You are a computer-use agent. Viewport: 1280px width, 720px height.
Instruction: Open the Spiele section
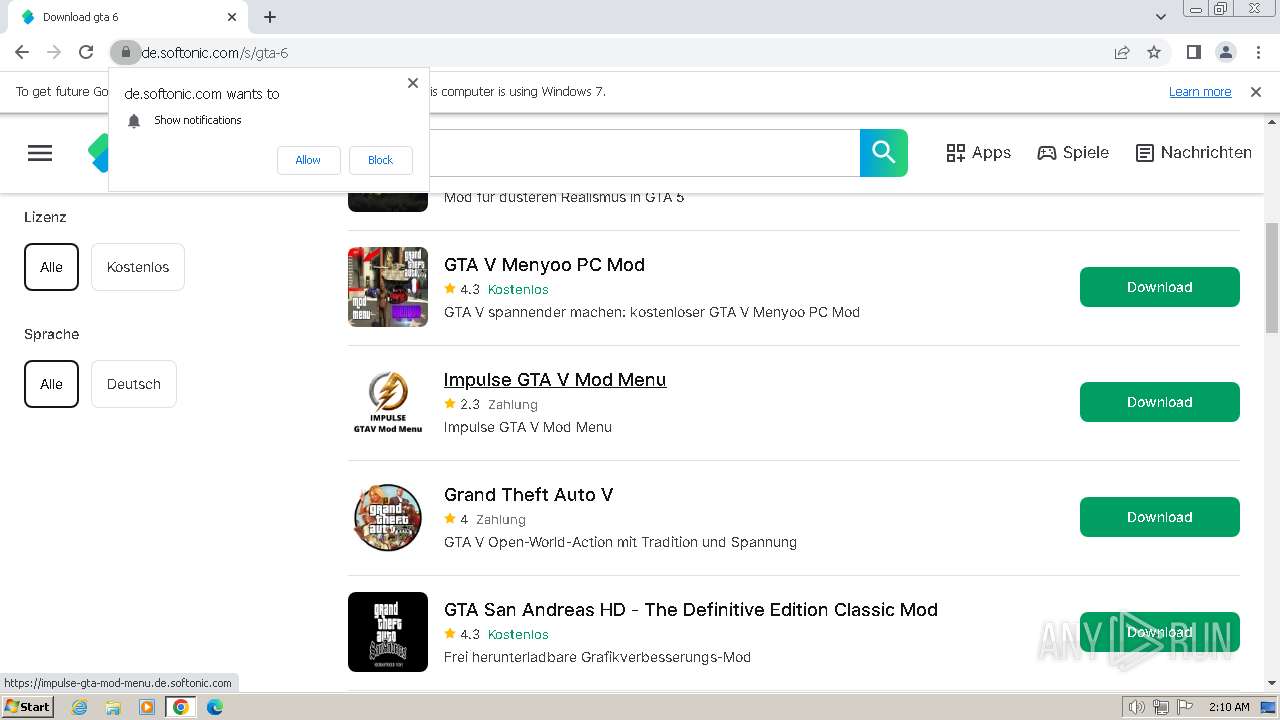1073,152
